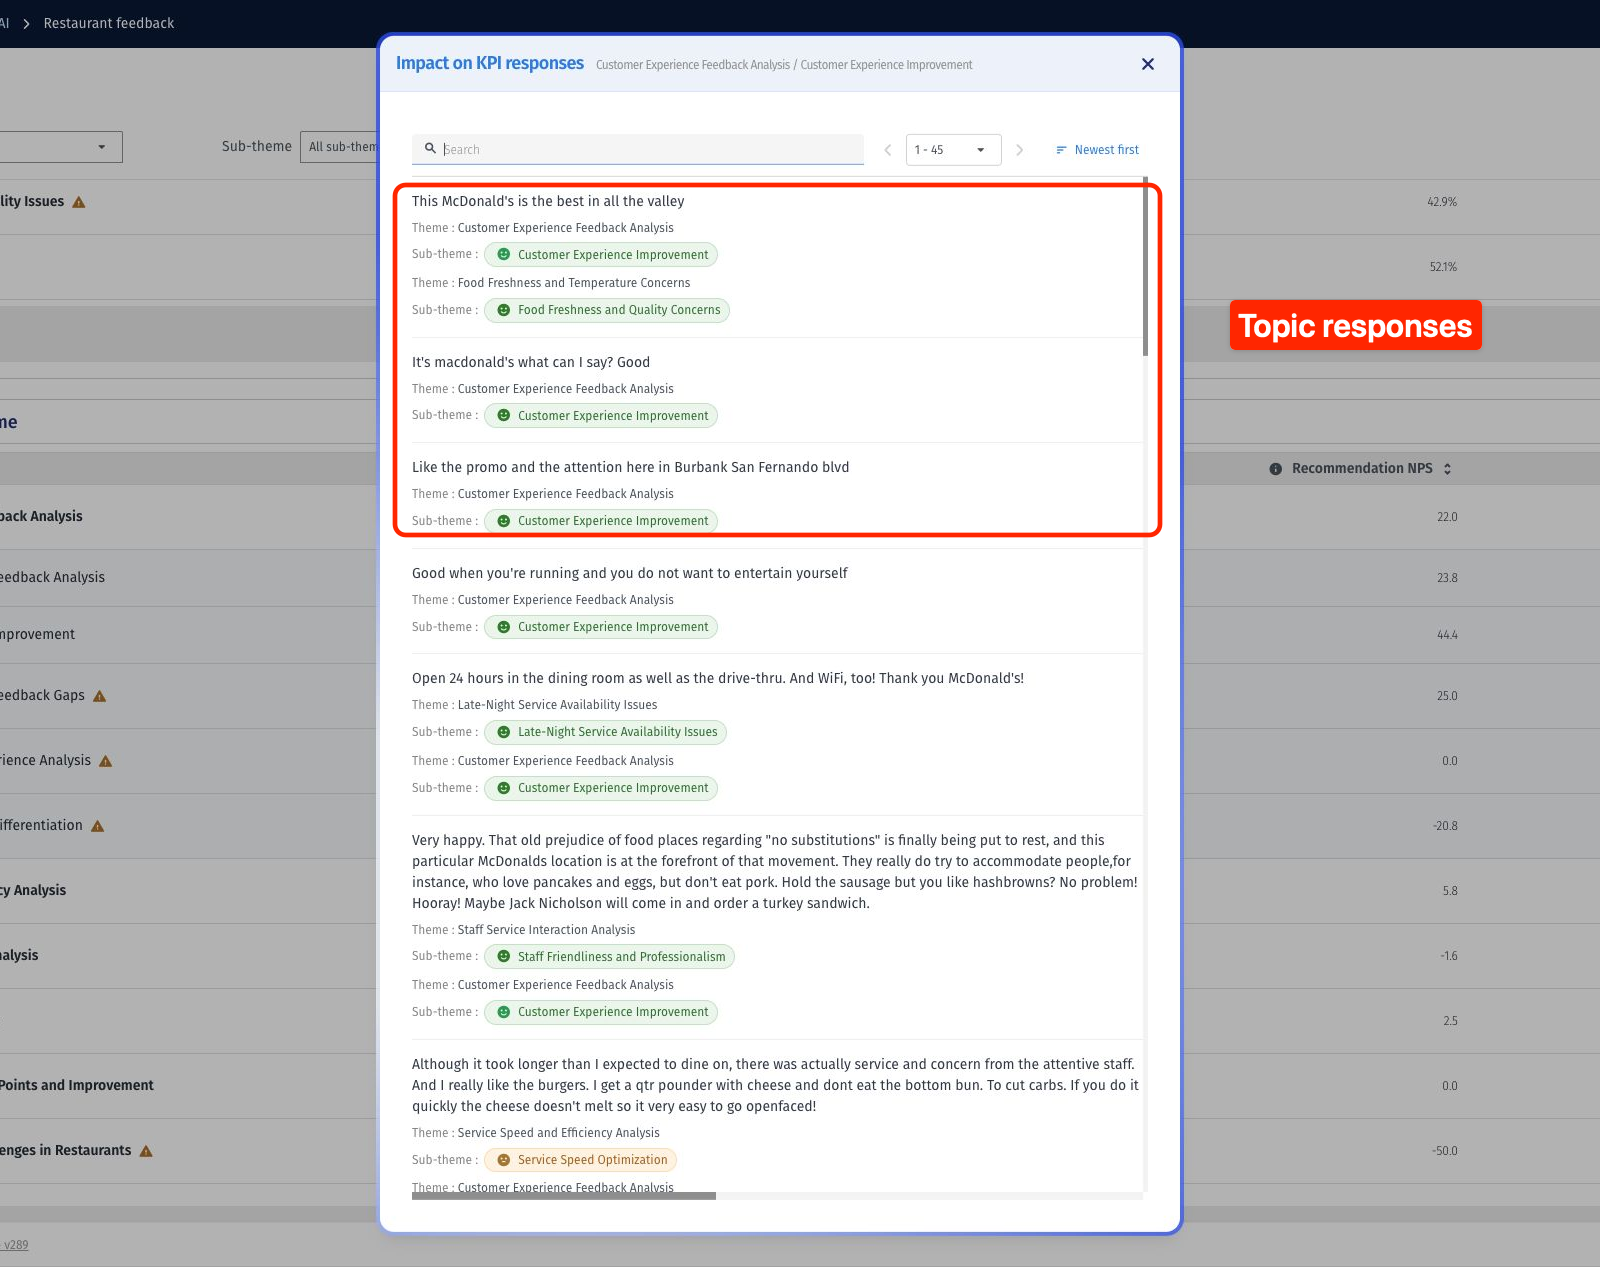The width and height of the screenshot is (1600, 1267).
Task: Click info icon next to Recommendation NPS
Action: (1275, 469)
